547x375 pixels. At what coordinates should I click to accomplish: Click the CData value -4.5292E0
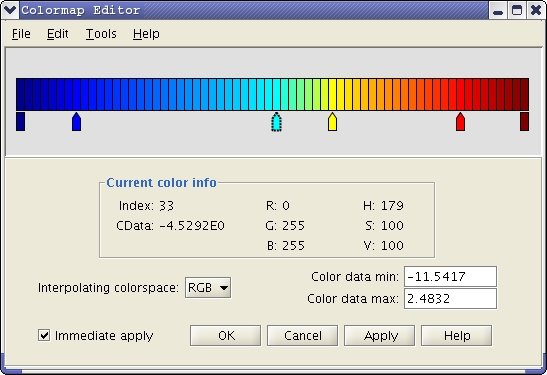[192, 226]
